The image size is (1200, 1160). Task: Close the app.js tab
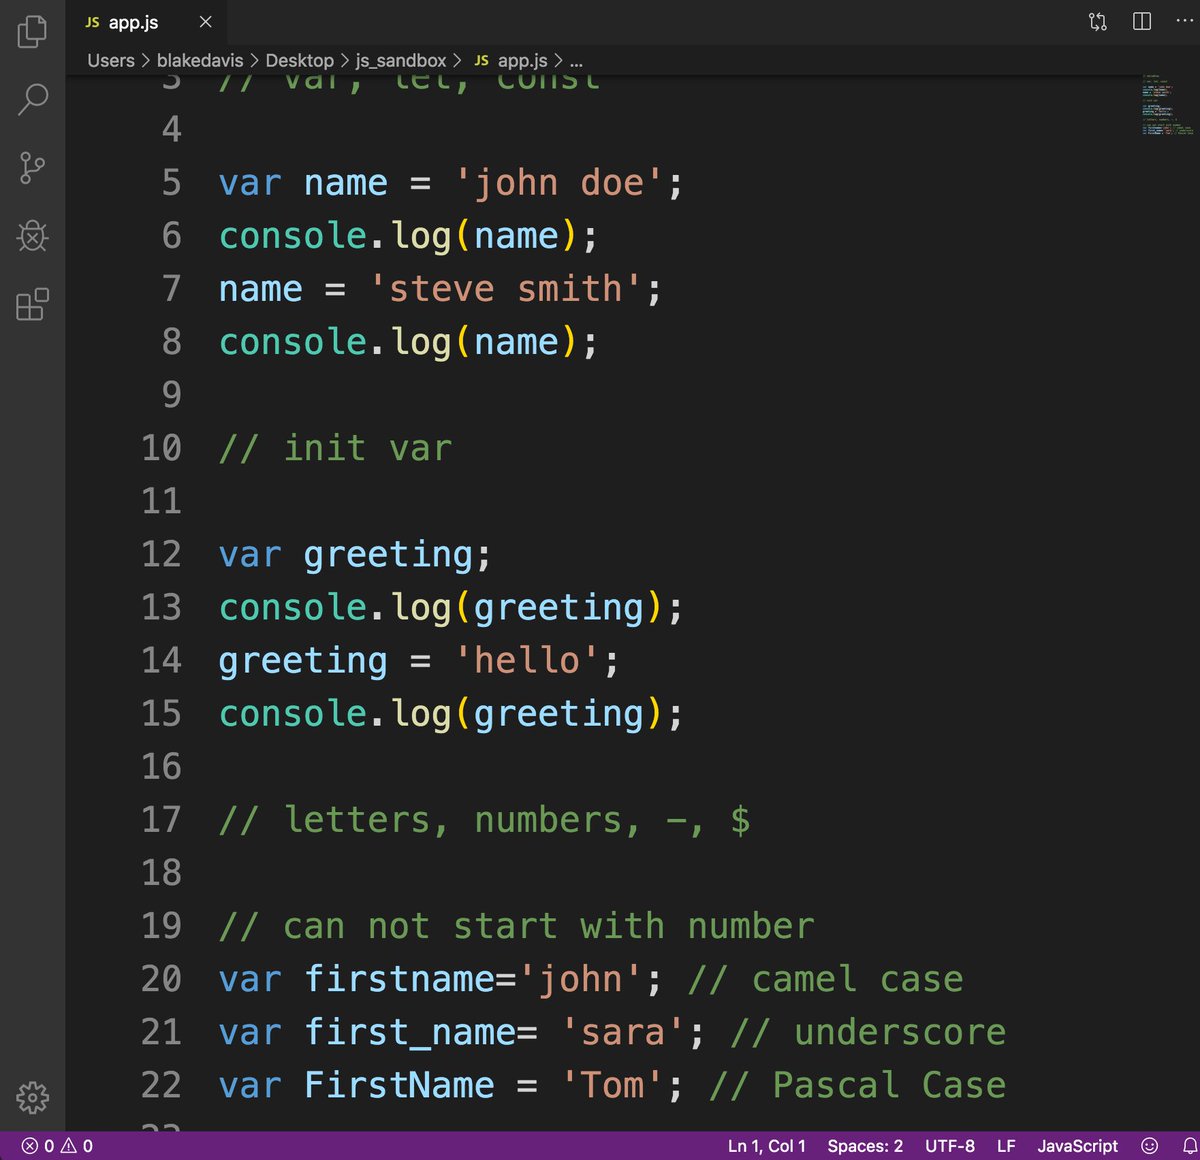(205, 22)
